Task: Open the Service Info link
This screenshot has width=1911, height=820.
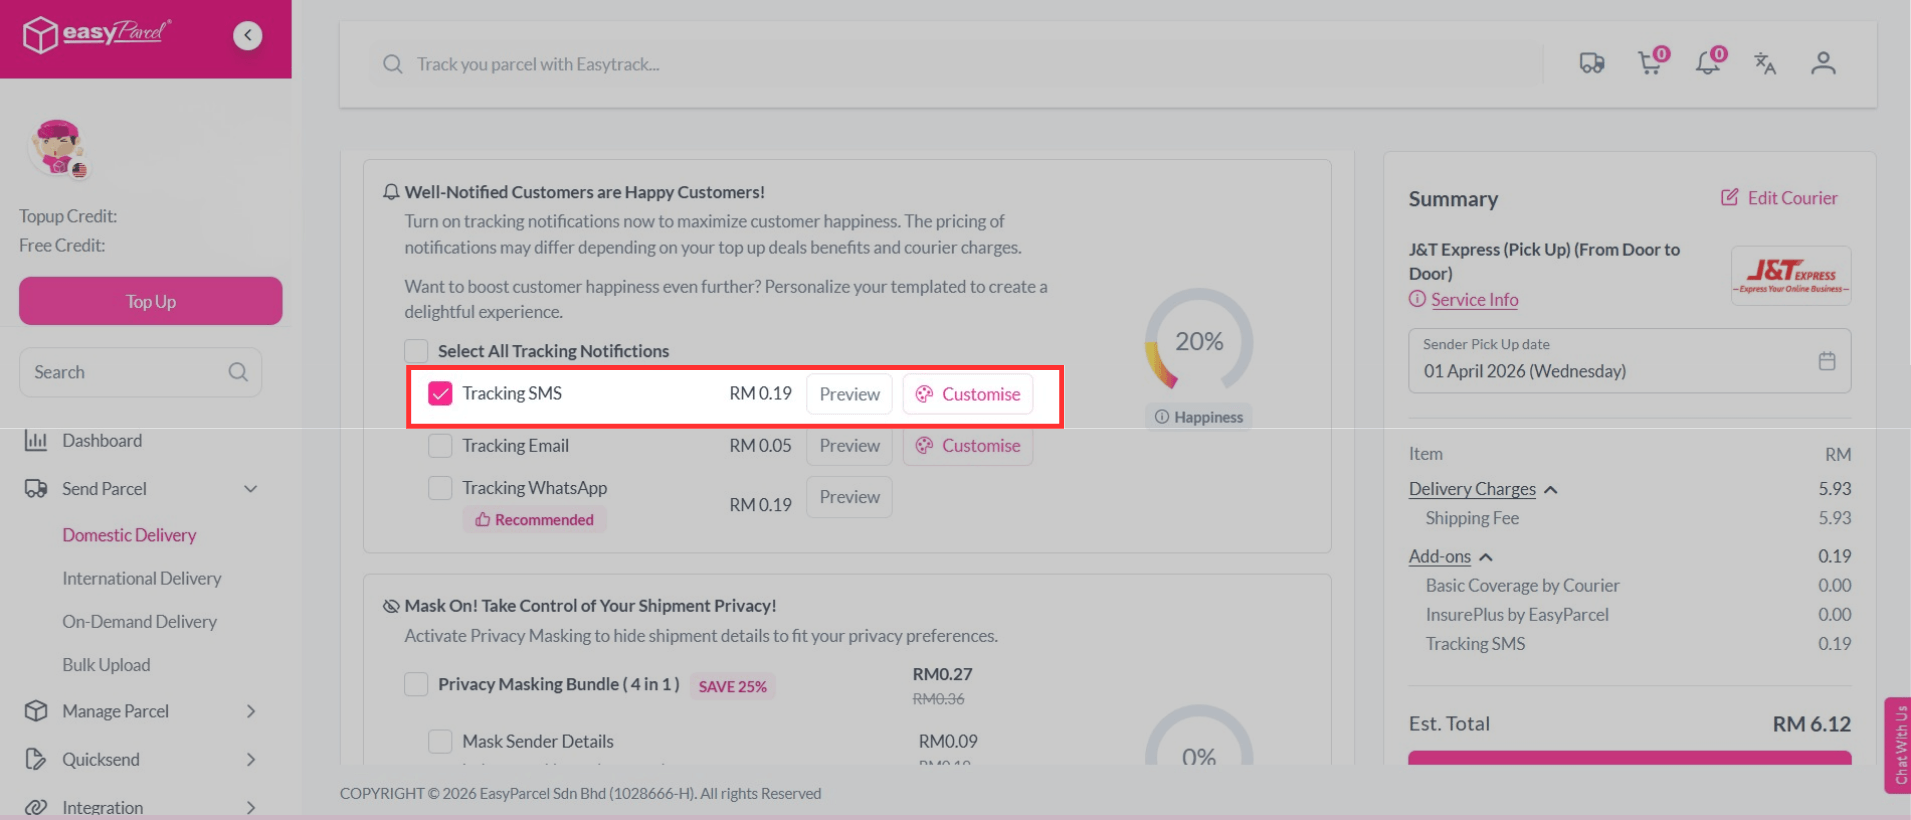Action: click(1472, 299)
